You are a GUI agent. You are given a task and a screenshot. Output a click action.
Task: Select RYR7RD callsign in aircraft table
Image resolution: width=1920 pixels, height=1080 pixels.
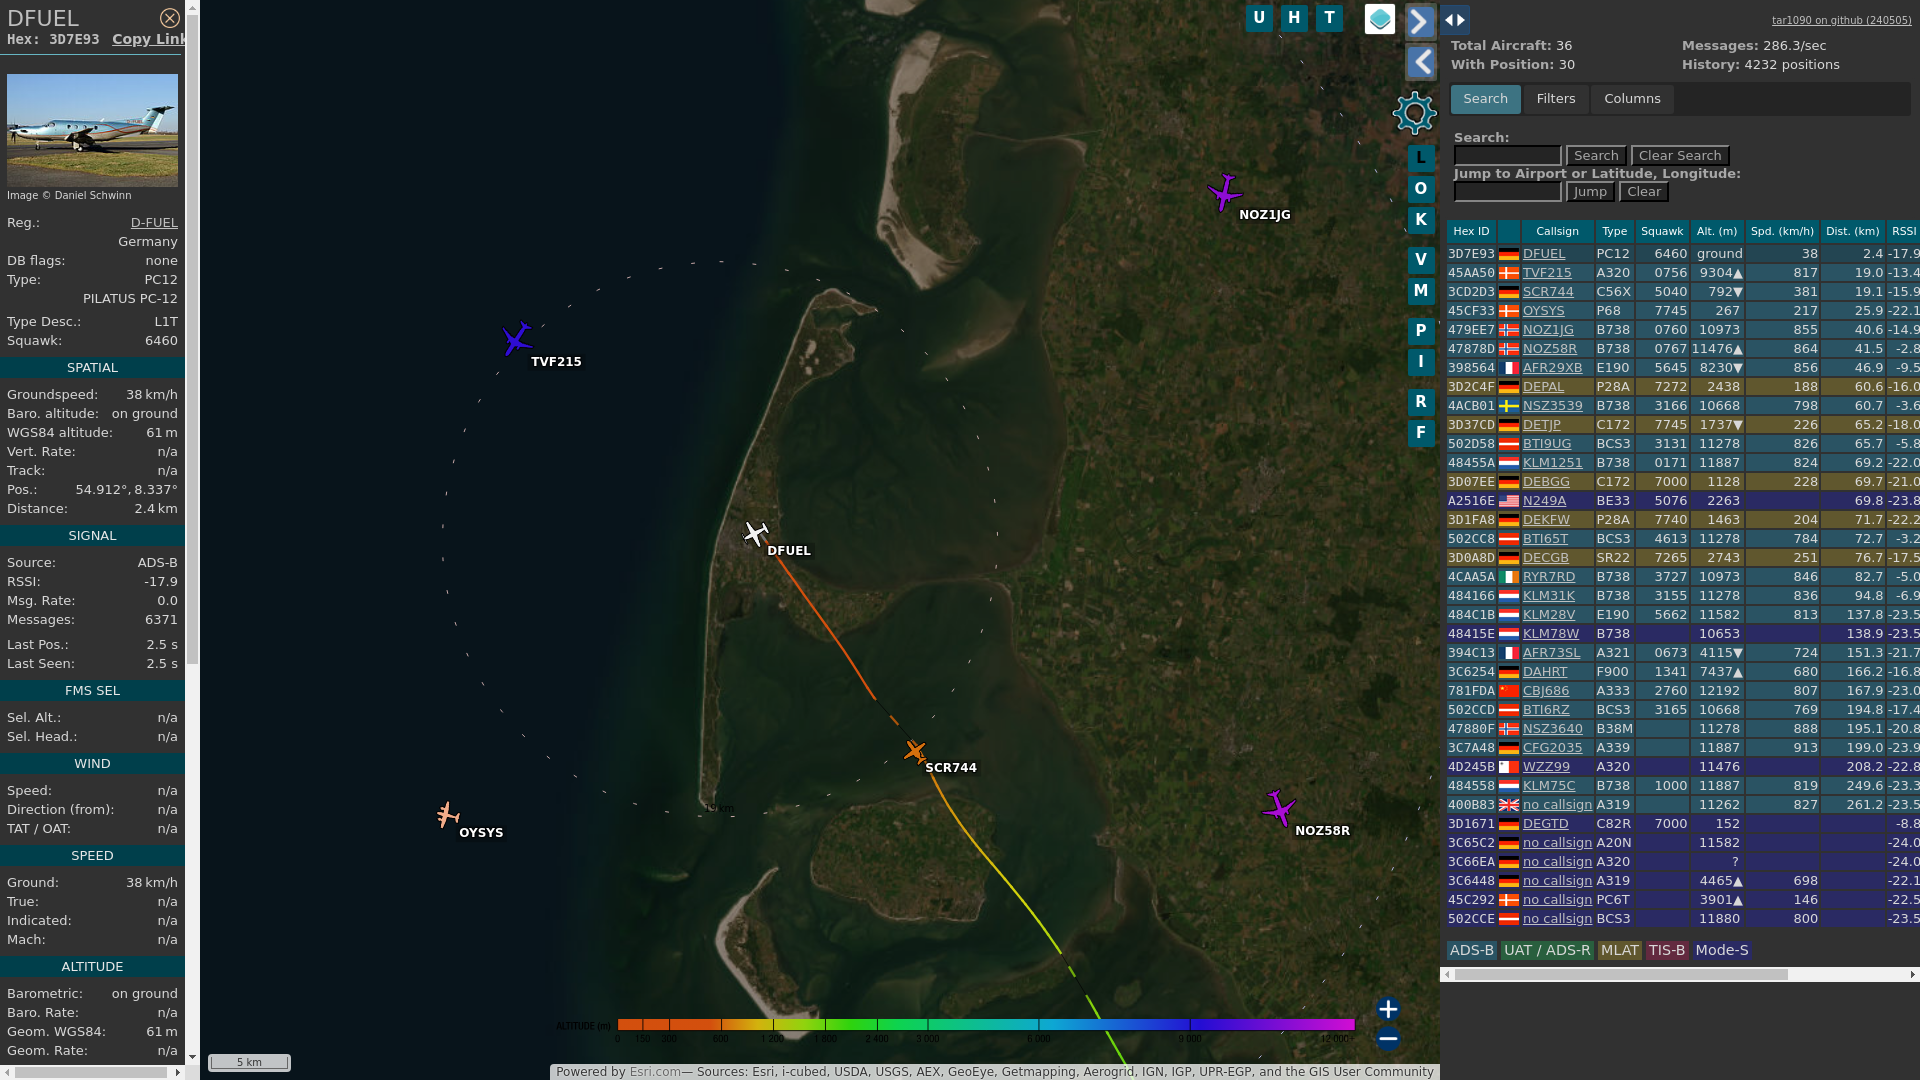pos(1549,577)
